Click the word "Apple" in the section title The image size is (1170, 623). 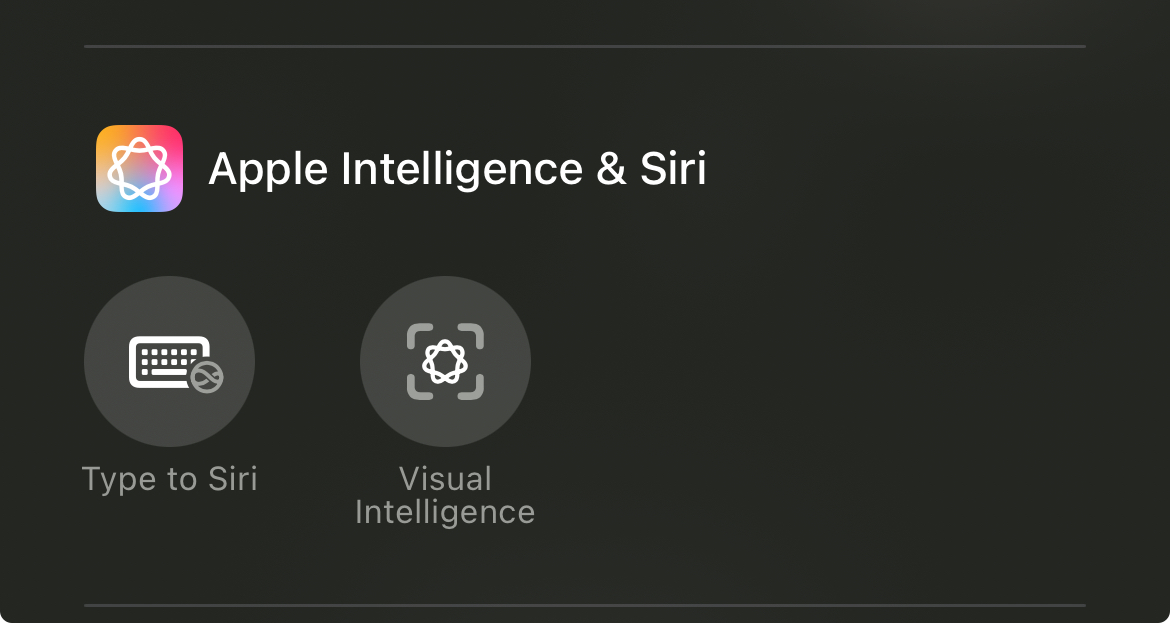tap(267, 169)
